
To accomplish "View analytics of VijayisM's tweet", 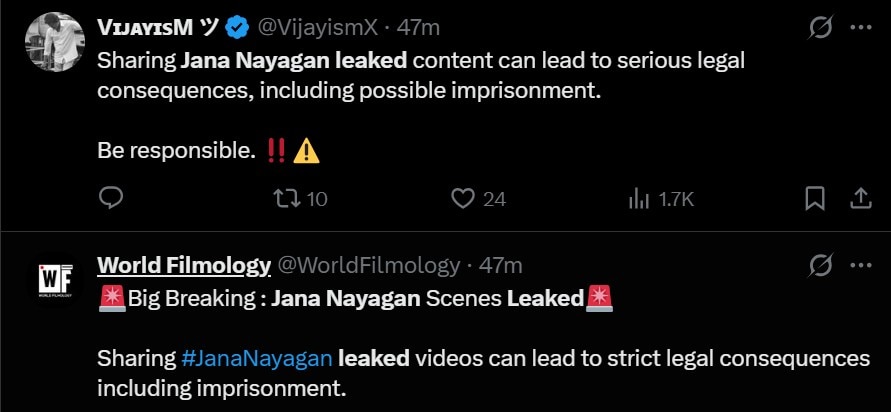I will tap(638, 199).
